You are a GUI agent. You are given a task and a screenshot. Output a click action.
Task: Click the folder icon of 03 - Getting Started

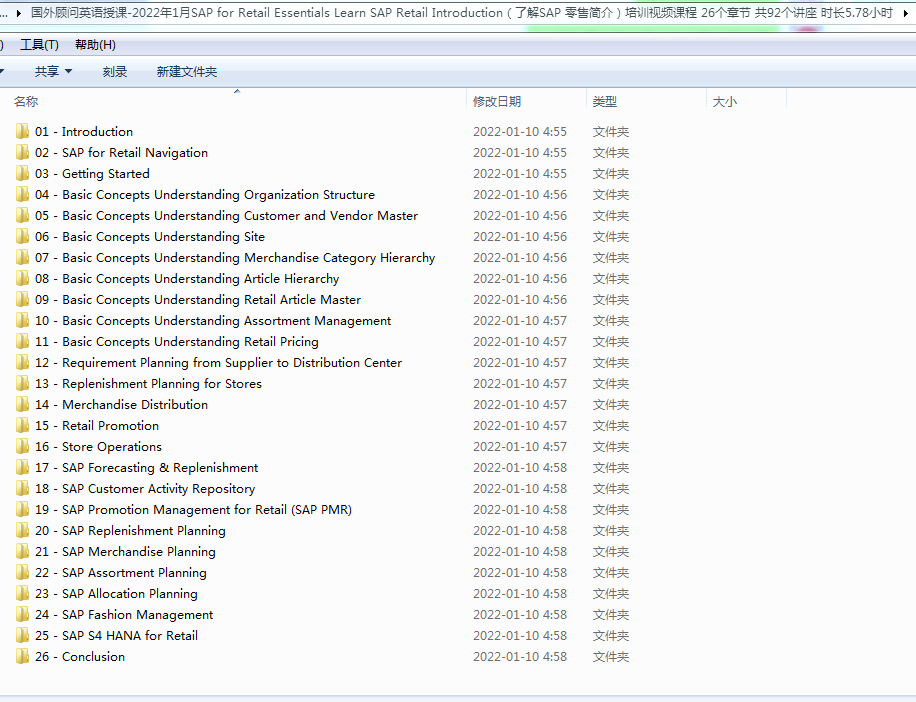(x=22, y=173)
